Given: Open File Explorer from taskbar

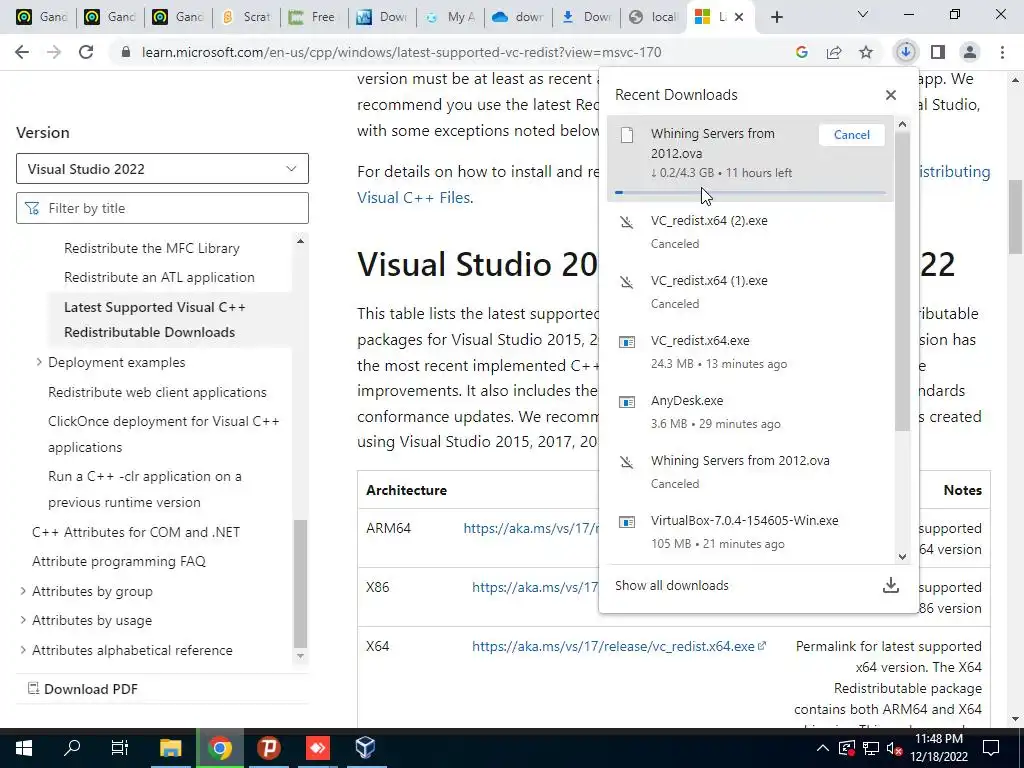Looking at the screenshot, I should (170, 748).
